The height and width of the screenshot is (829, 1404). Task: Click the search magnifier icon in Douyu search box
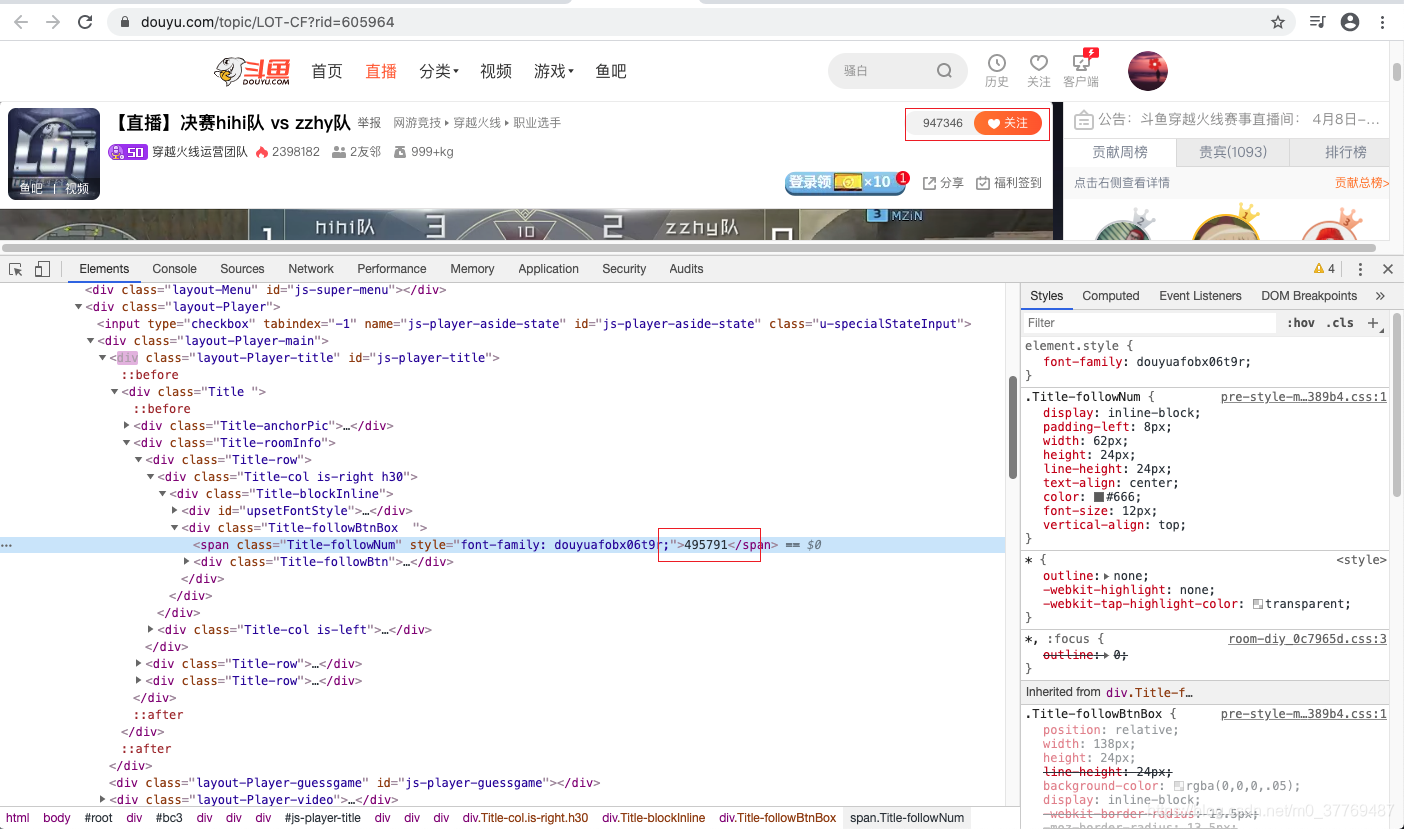tap(944, 71)
